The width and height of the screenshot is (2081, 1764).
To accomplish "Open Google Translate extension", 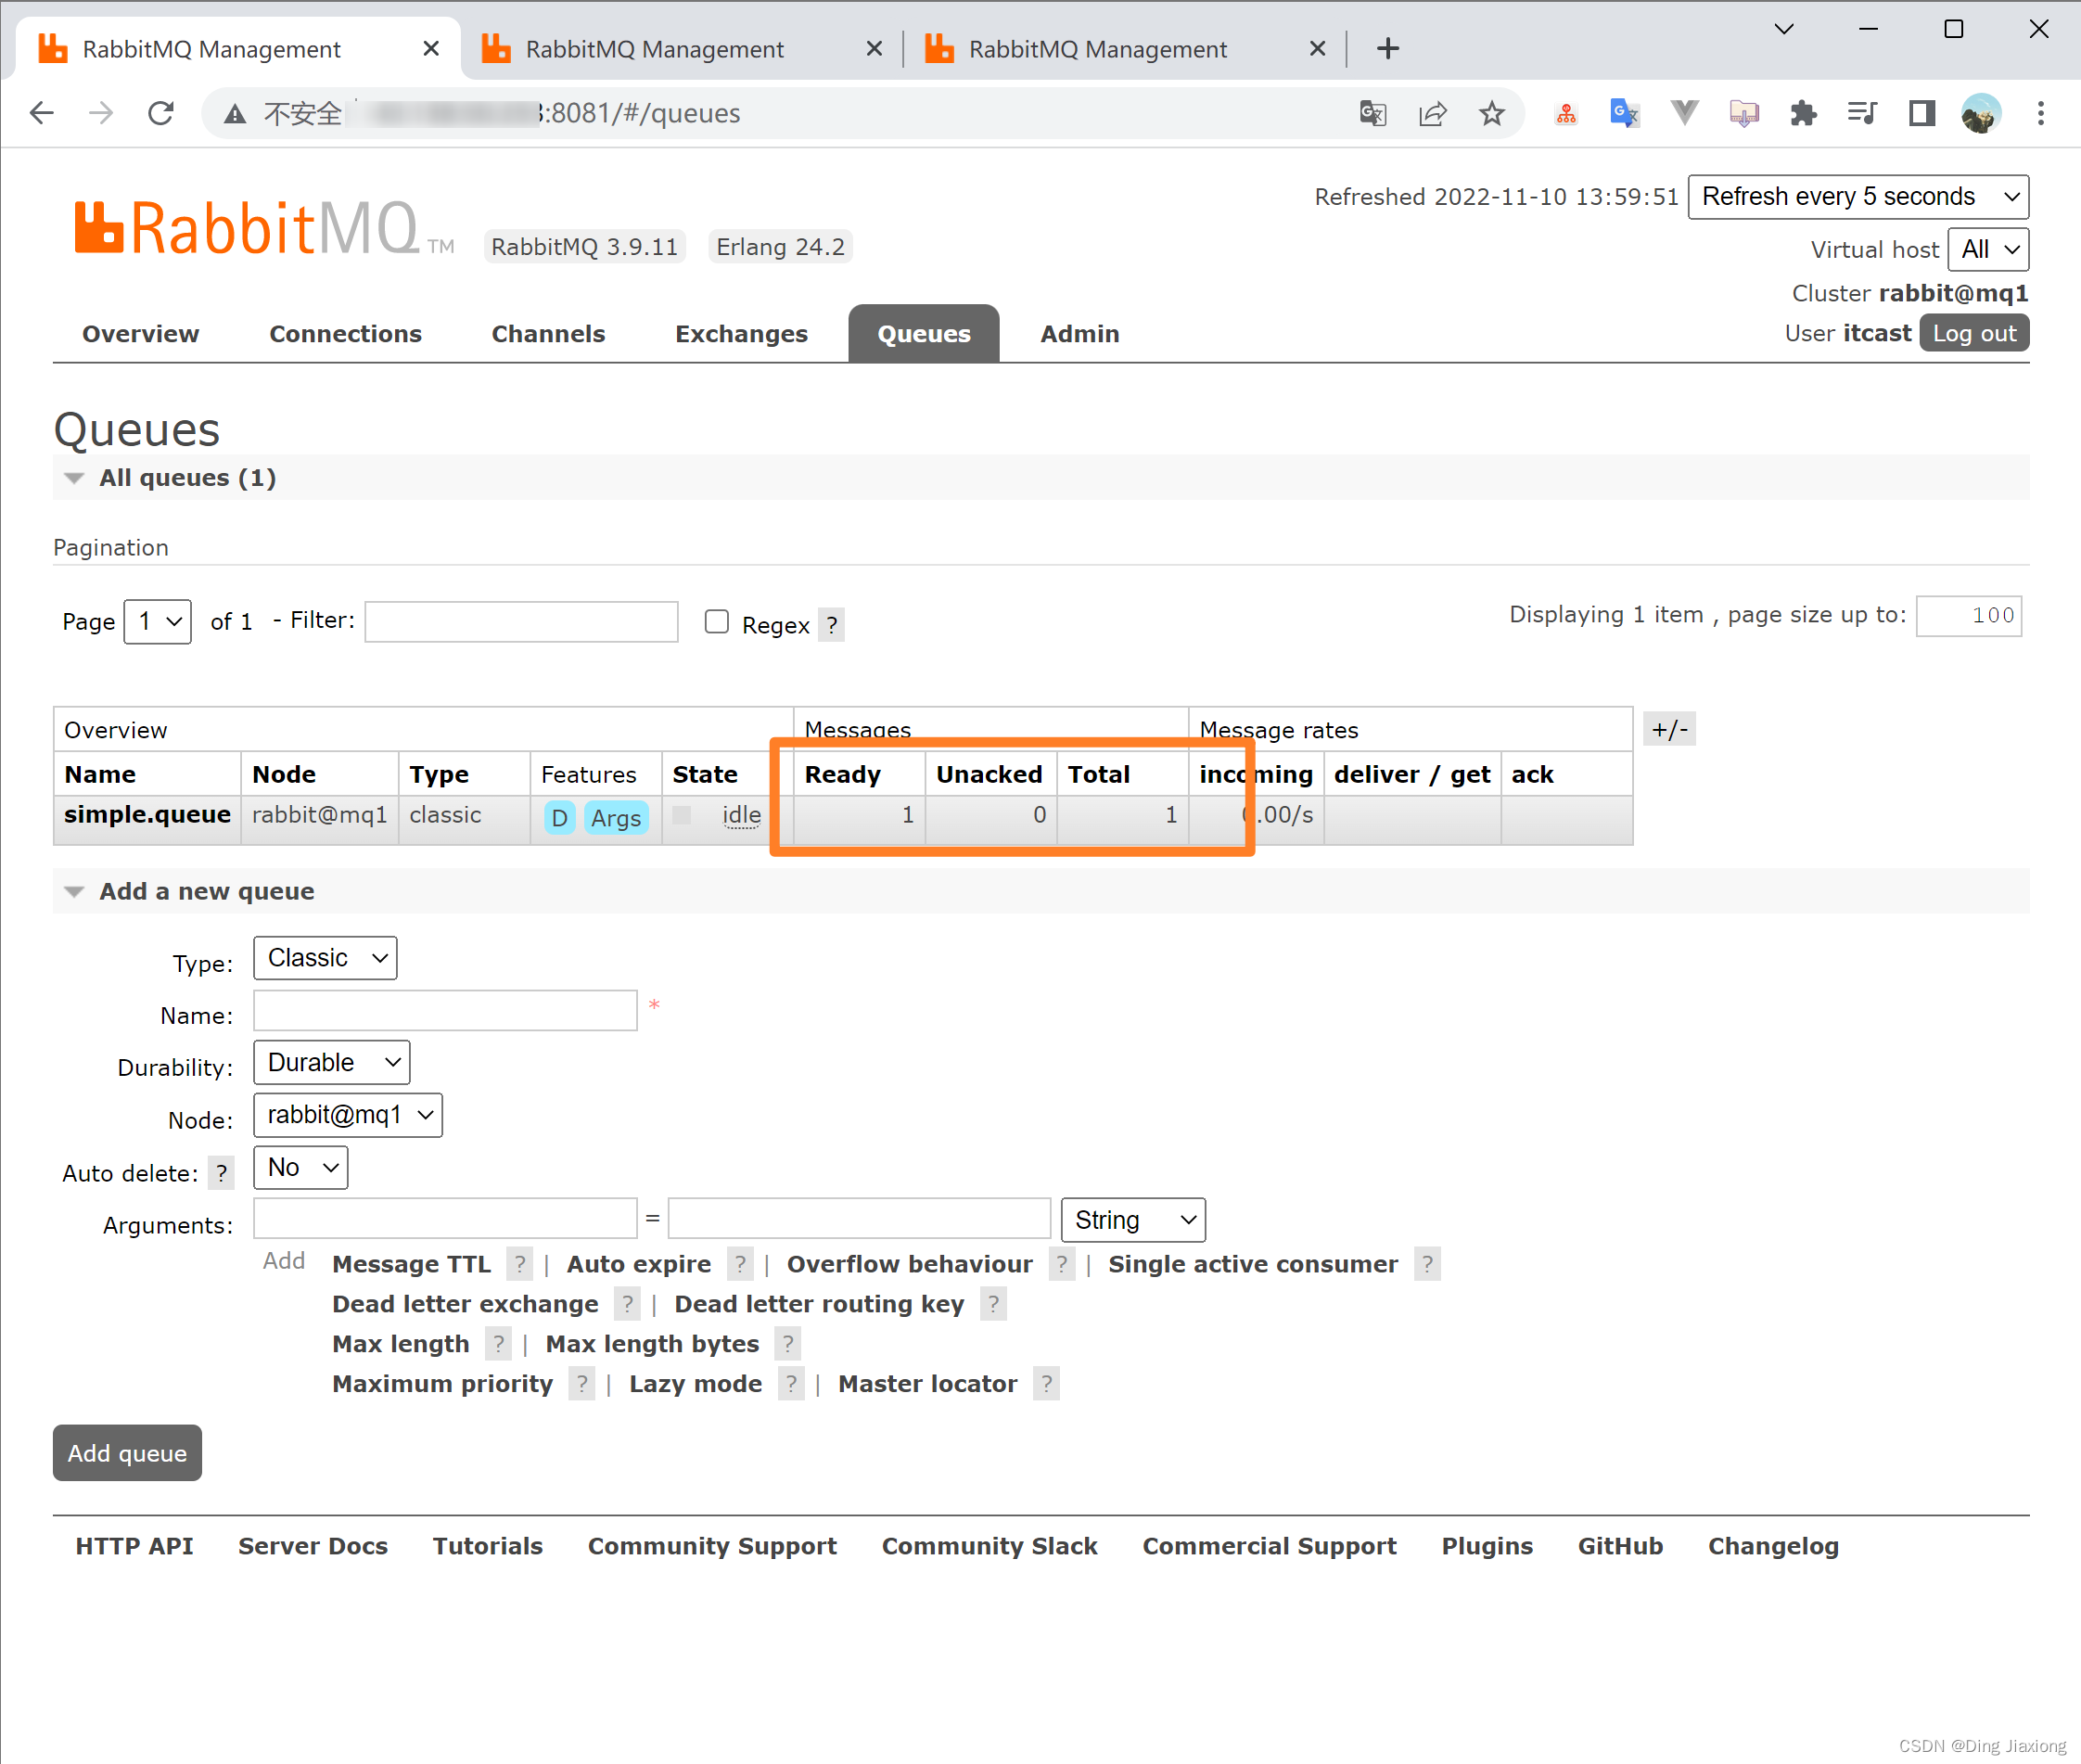I will pos(1625,114).
